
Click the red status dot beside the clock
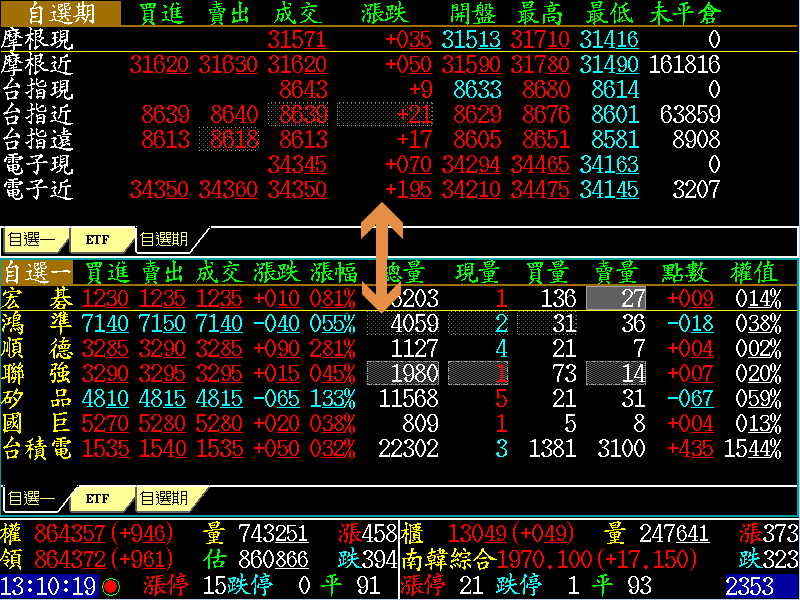(x=110, y=586)
